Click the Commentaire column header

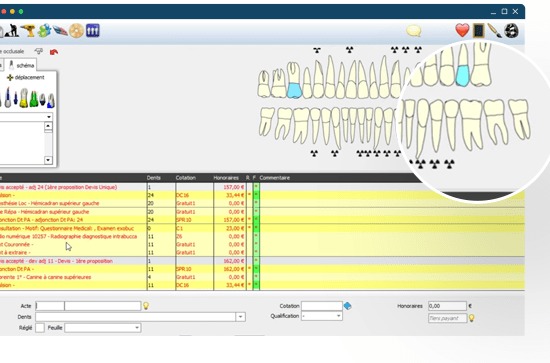[275, 178]
